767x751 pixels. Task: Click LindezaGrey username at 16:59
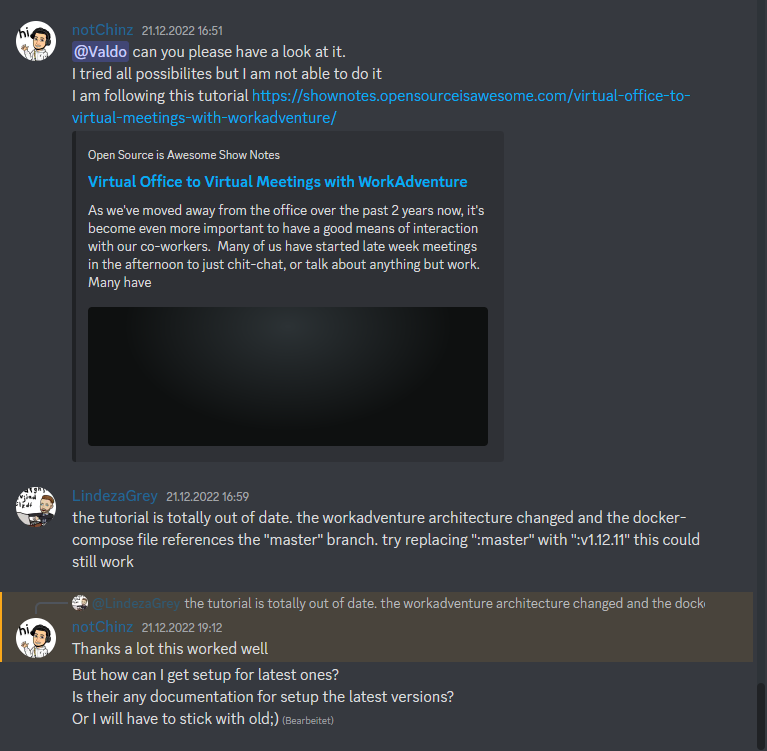[x=115, y=496]
